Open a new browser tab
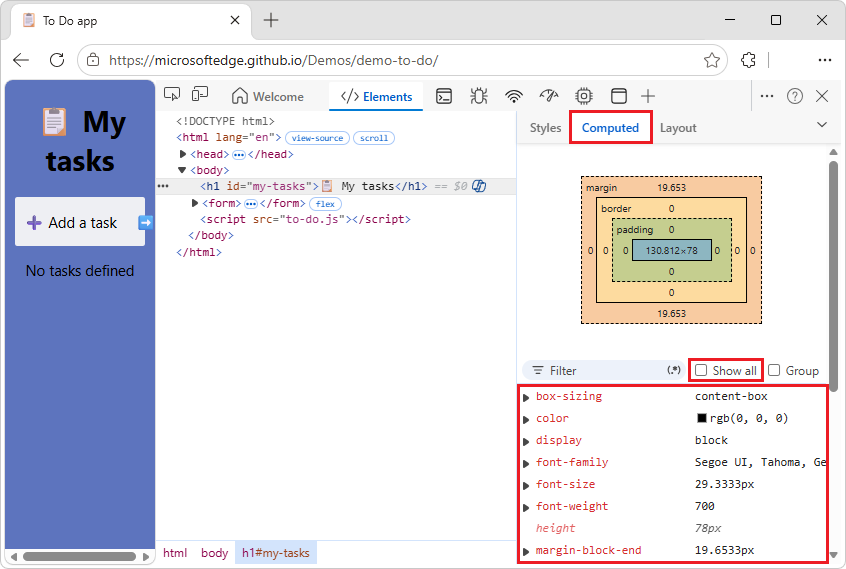The height and width of the screenshot is (569, 846). click(x=271, y=20)
